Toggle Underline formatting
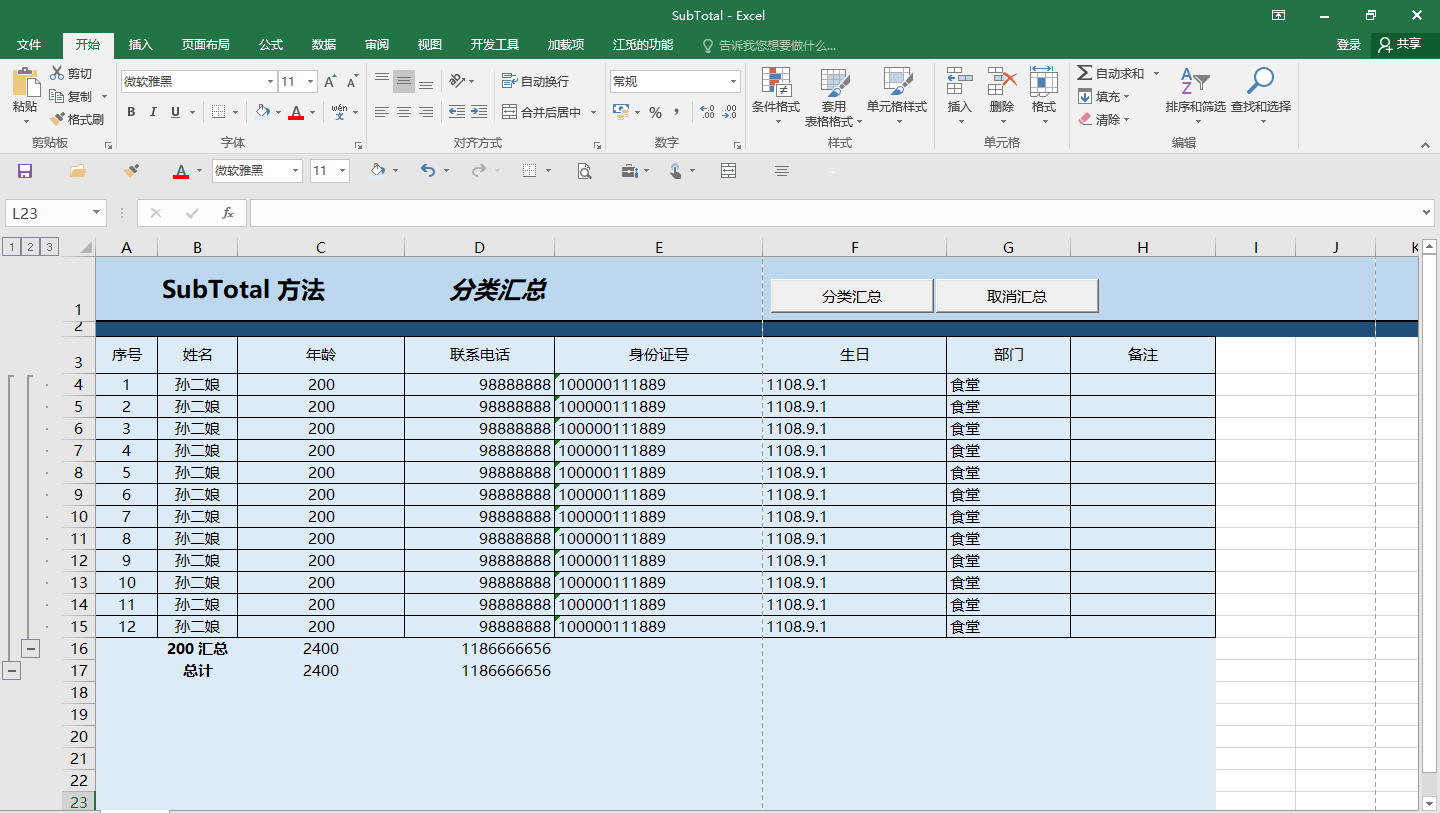1440x813 pixels. tap(175, 112)
